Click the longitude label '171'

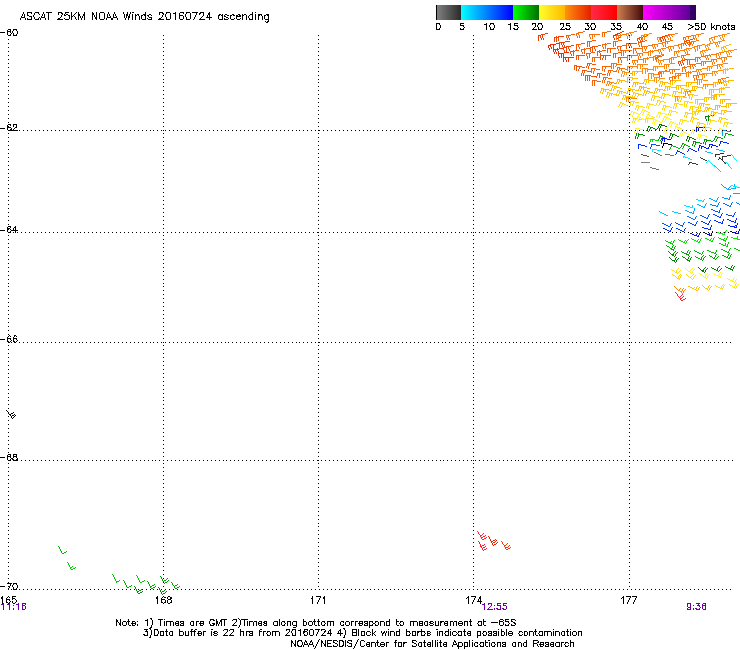coord(318,600)
